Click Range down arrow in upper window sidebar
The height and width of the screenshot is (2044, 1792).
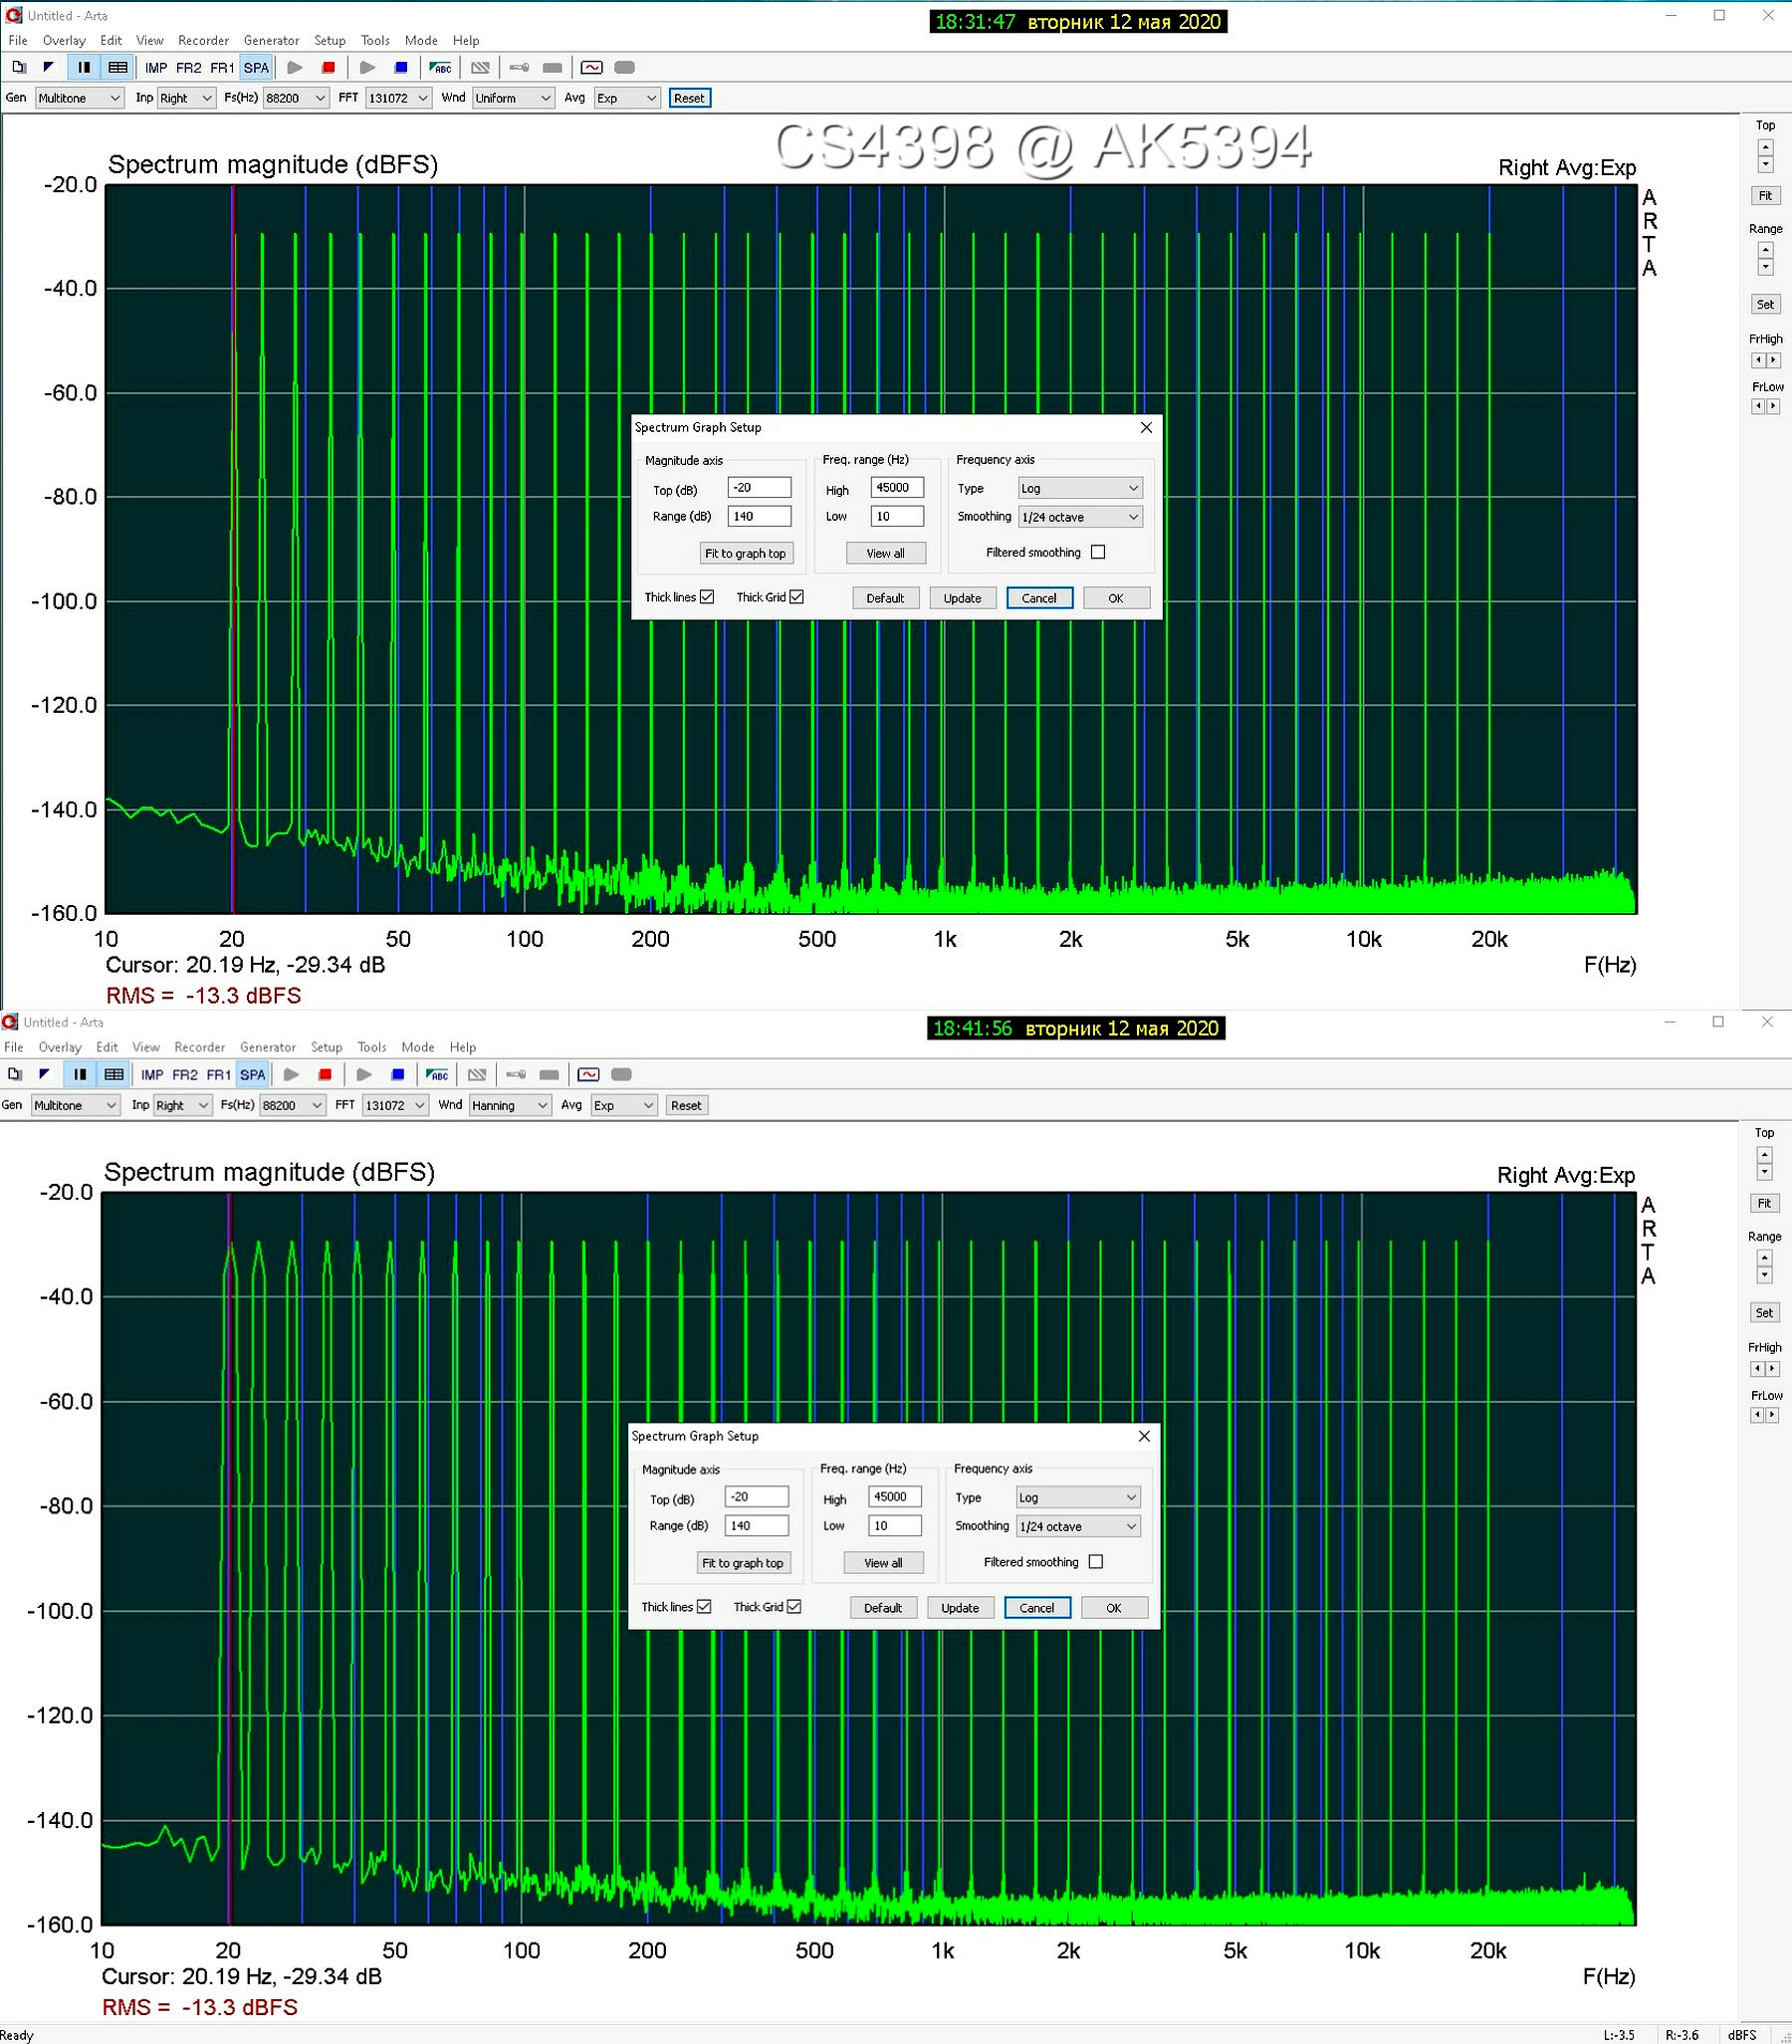(1765, 266)
